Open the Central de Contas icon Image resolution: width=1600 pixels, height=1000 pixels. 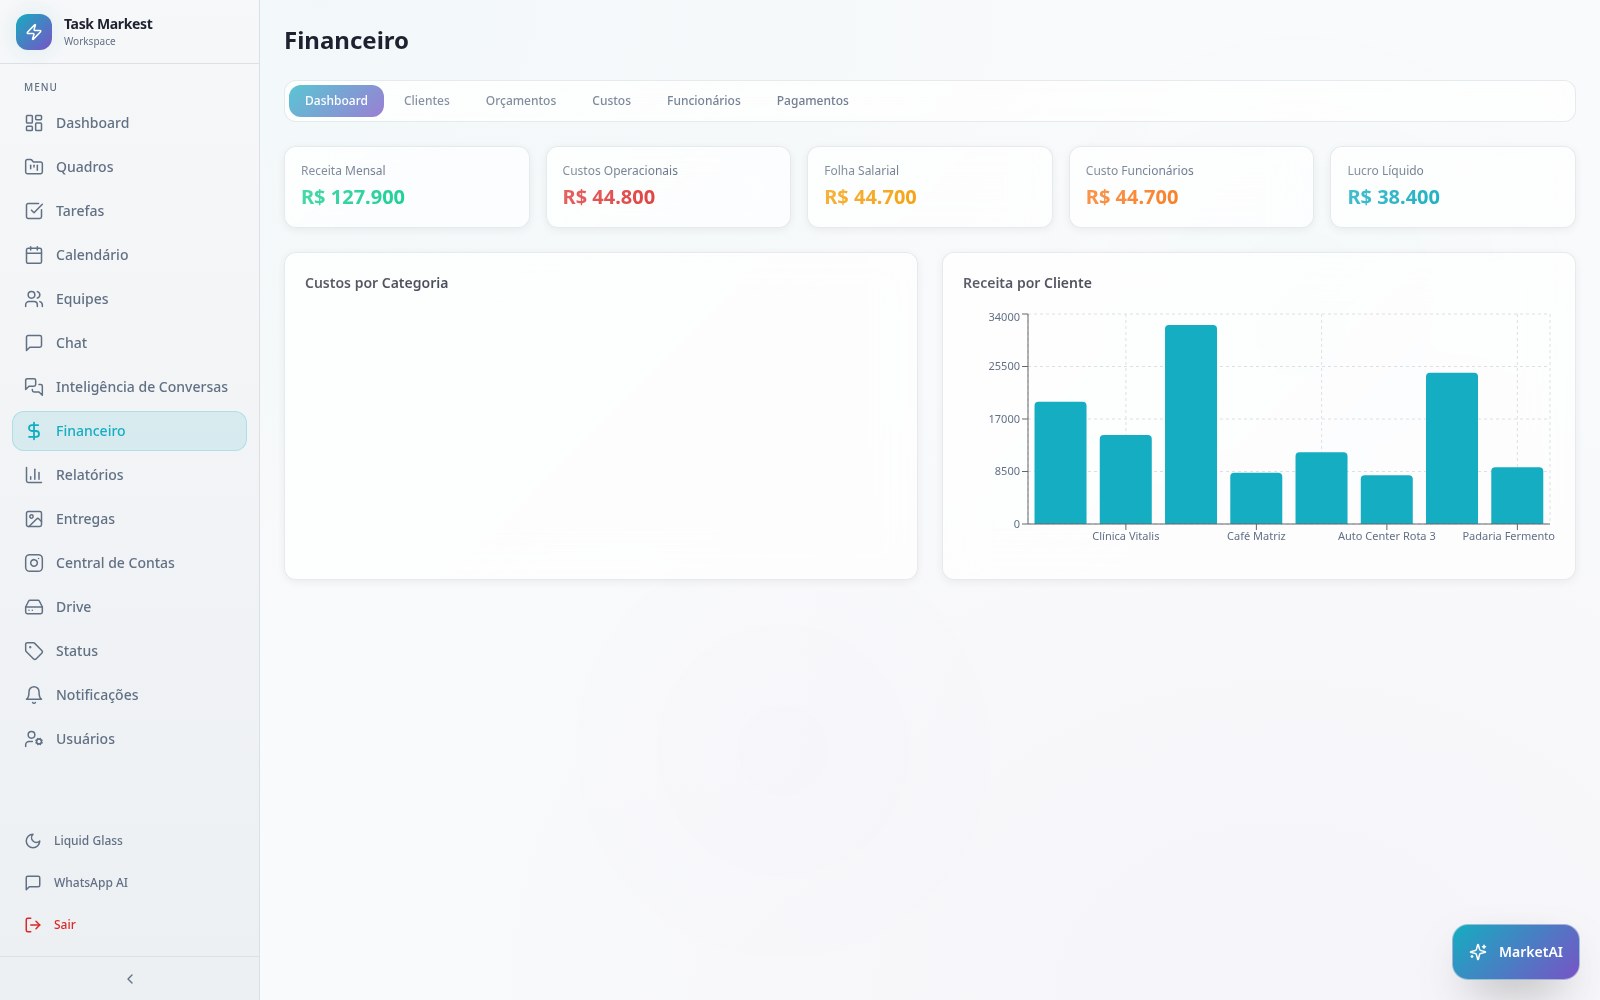click(34, 563)
